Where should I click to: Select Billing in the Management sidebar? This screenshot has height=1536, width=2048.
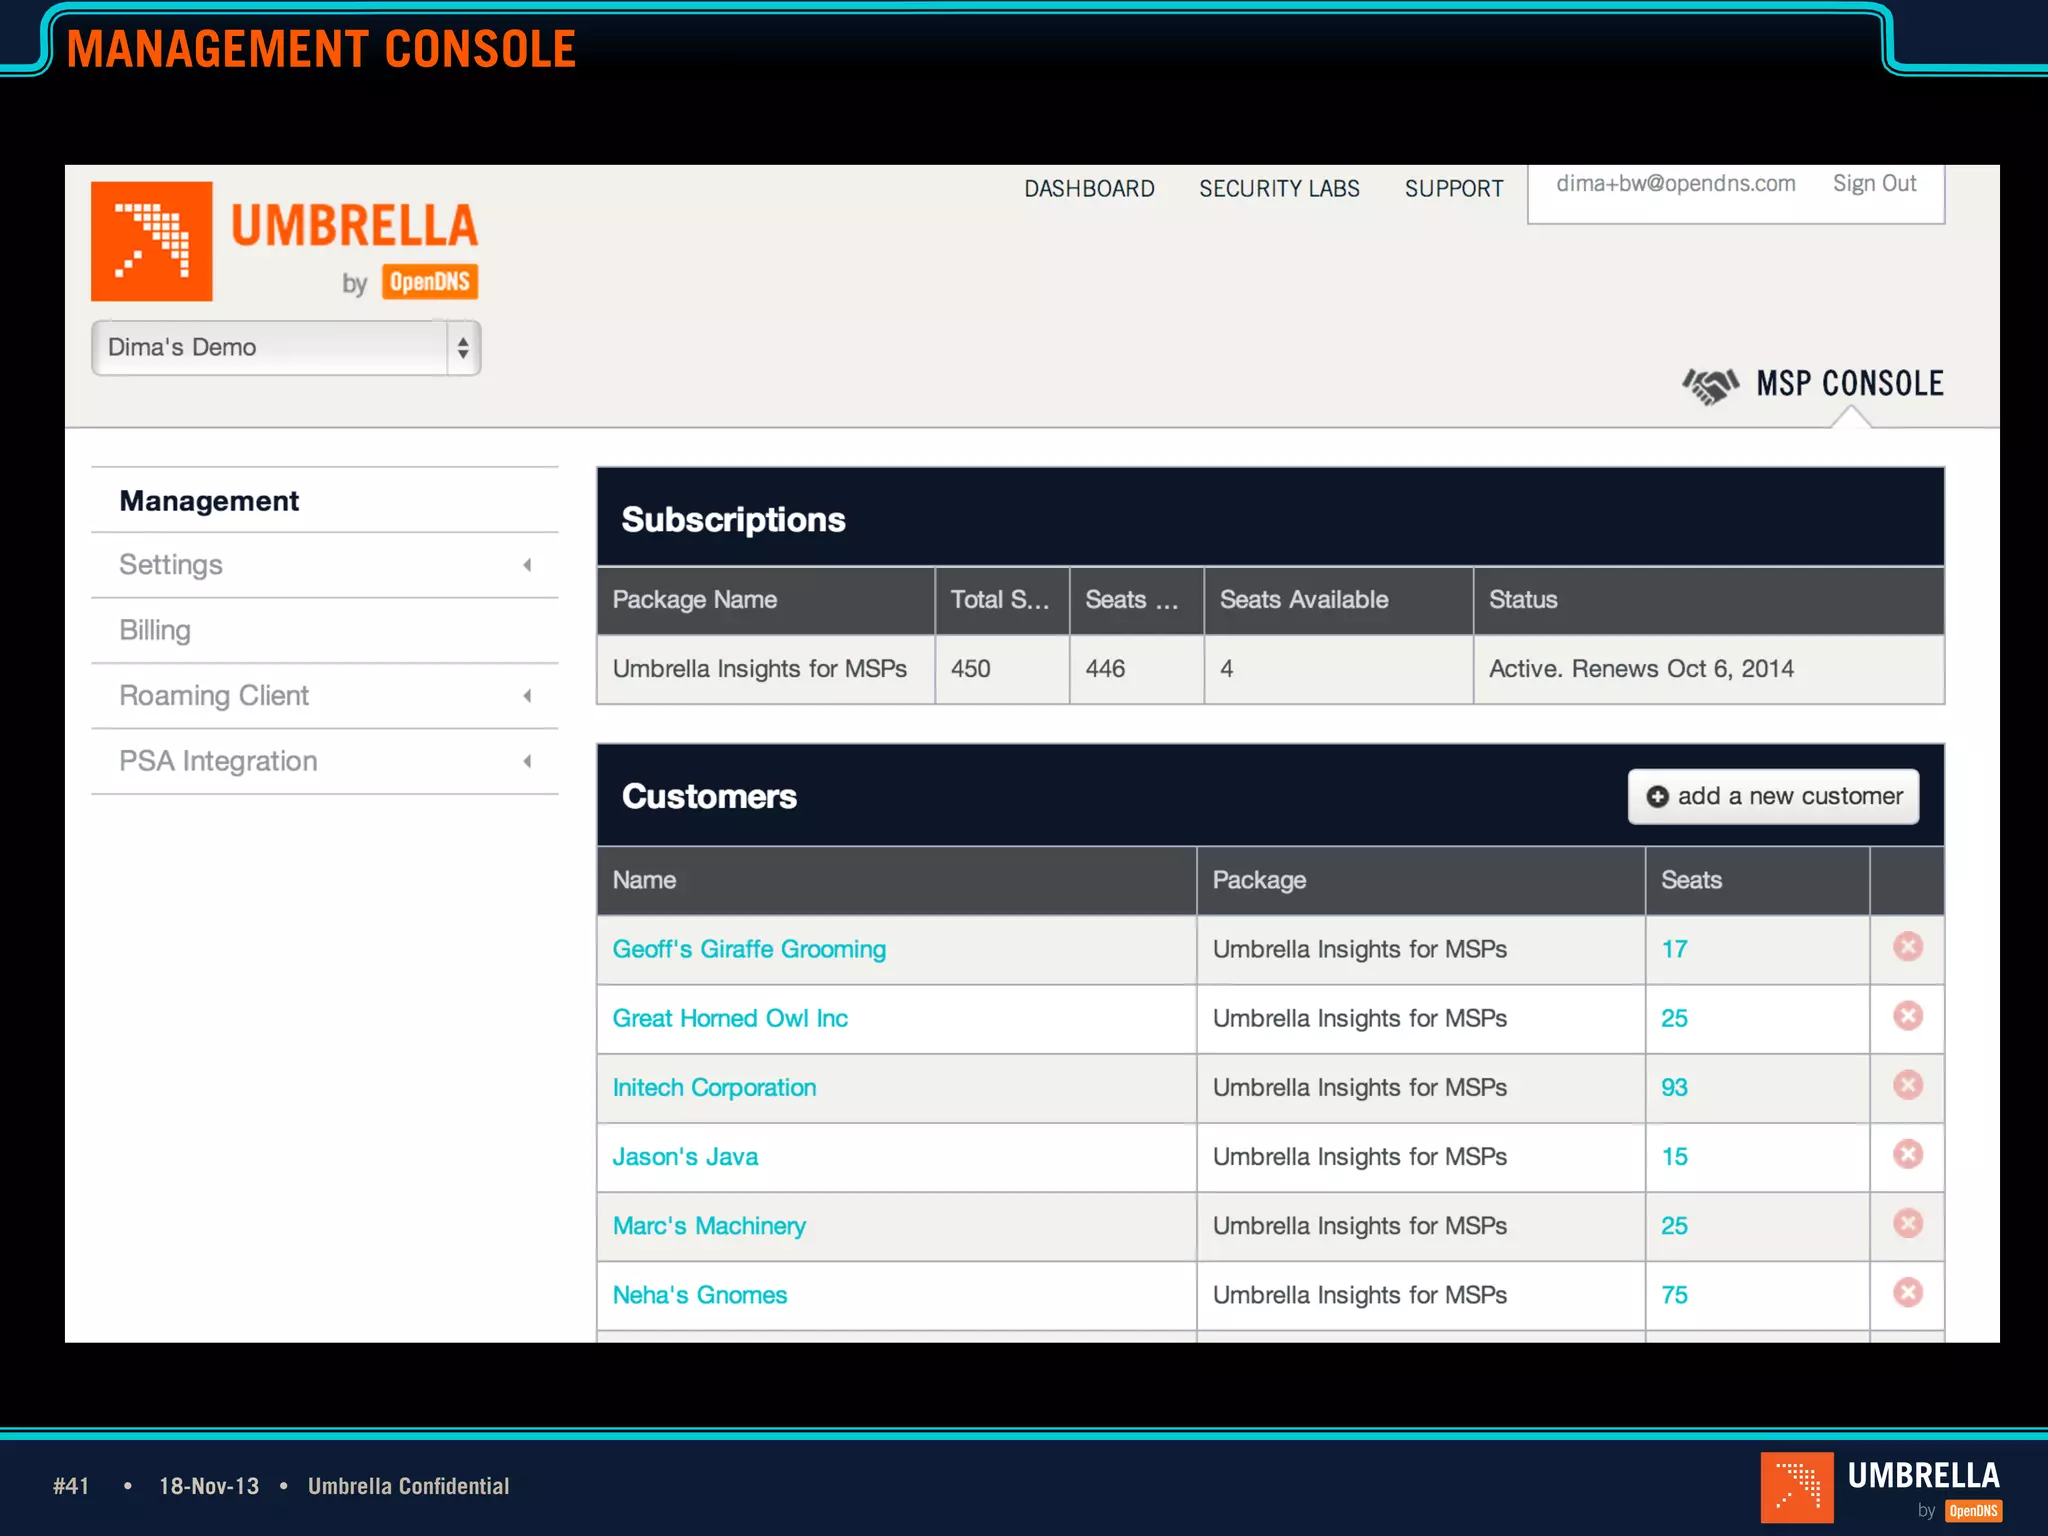155,630
